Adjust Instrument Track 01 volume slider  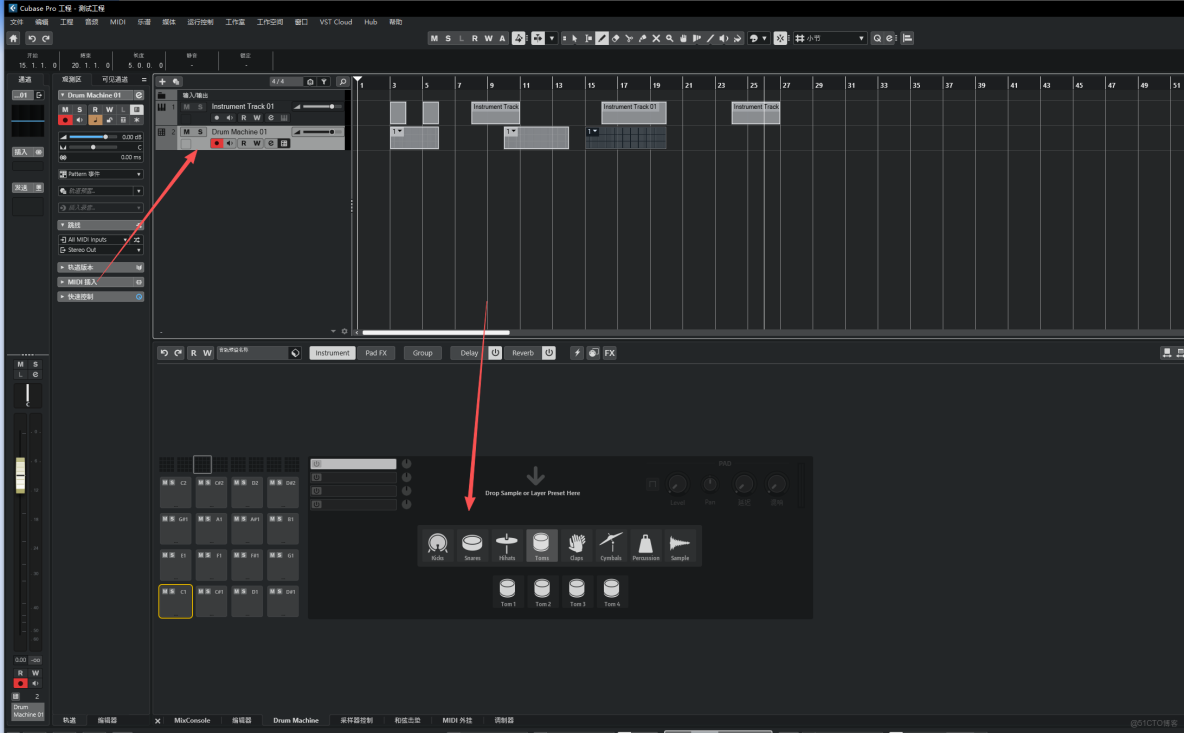point(320,106)
